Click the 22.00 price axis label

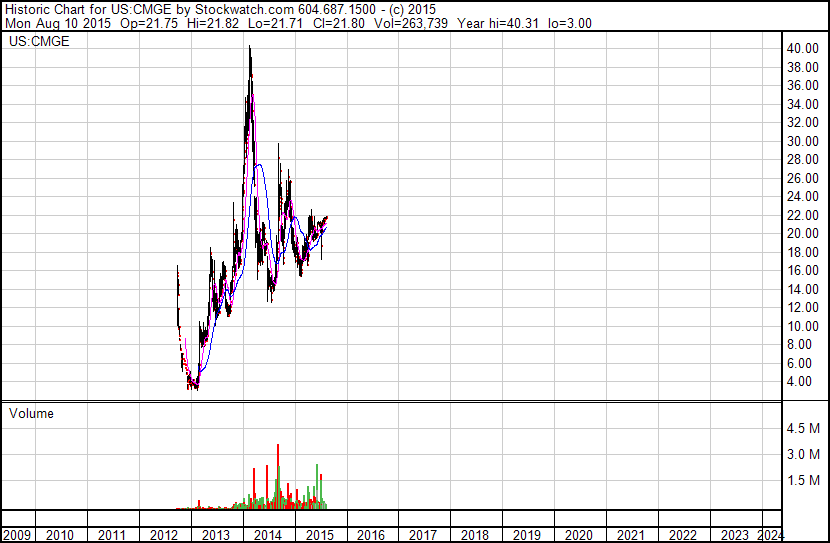pyautogui.click(x=802, y=215)
